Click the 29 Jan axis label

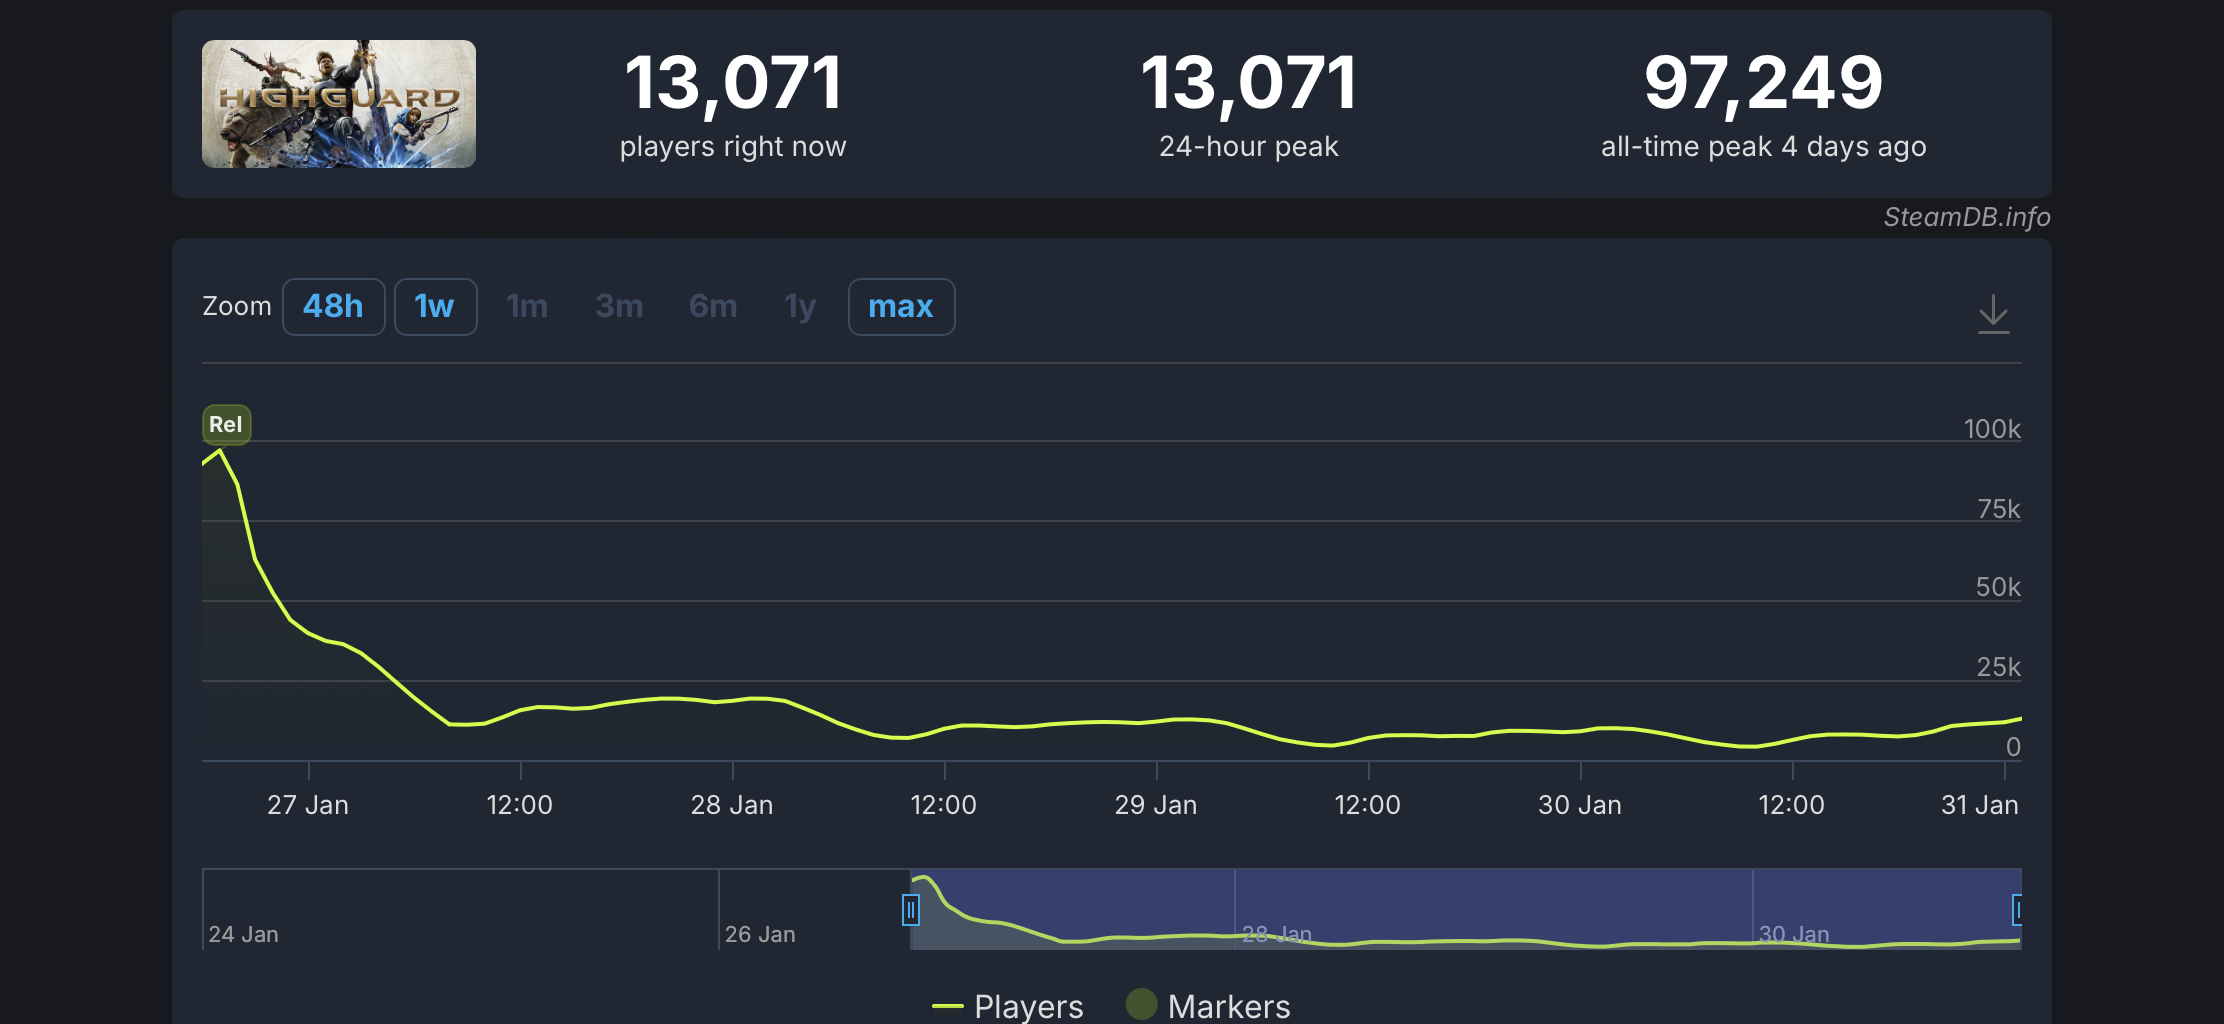(x=1156, y=805)
